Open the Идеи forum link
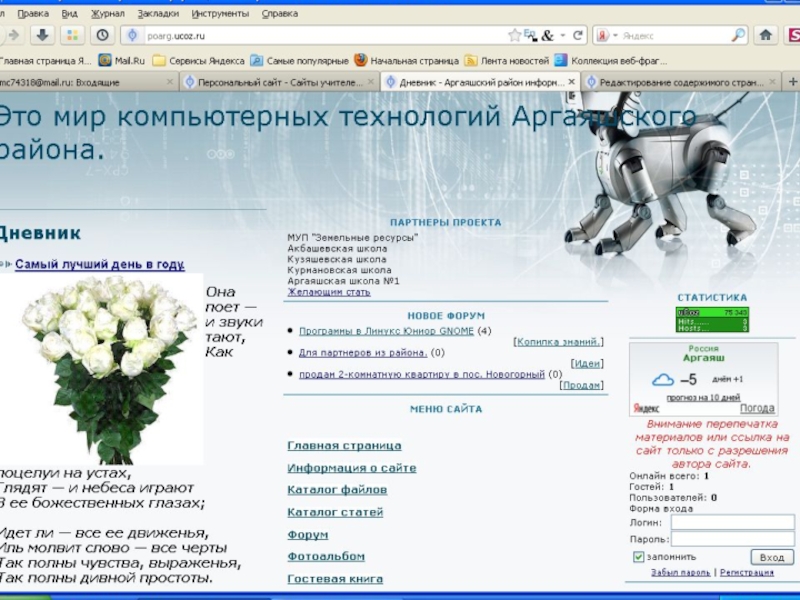The height and width of the screenshot is (600, 800). click(x=587, y=363)
